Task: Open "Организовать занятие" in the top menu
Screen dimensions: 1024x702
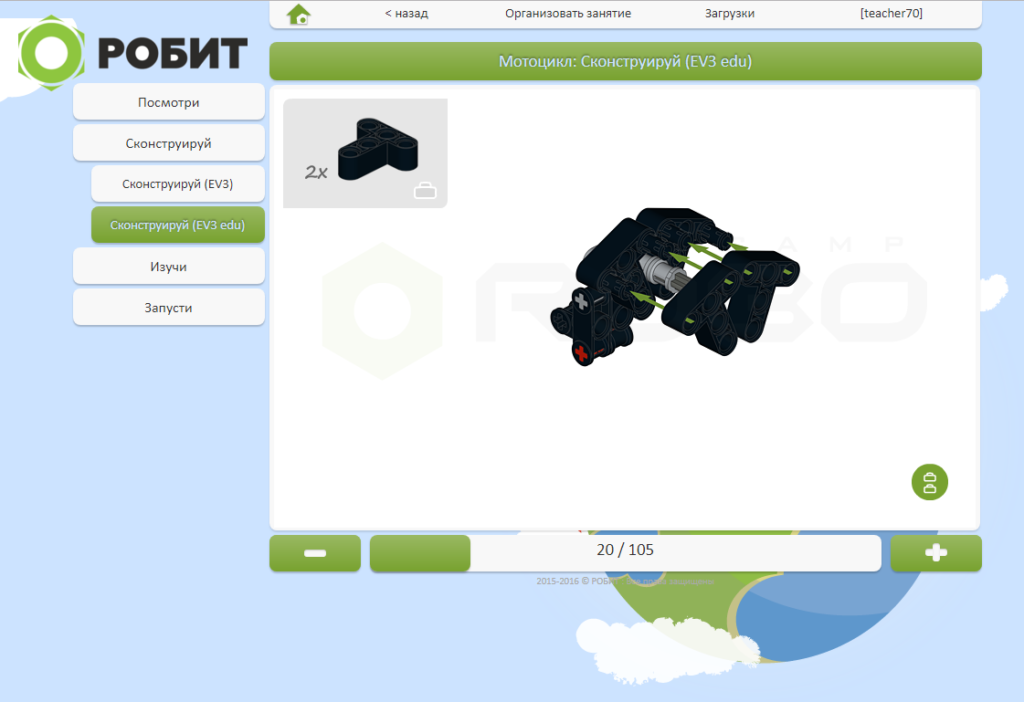Action: coord(568,14)
